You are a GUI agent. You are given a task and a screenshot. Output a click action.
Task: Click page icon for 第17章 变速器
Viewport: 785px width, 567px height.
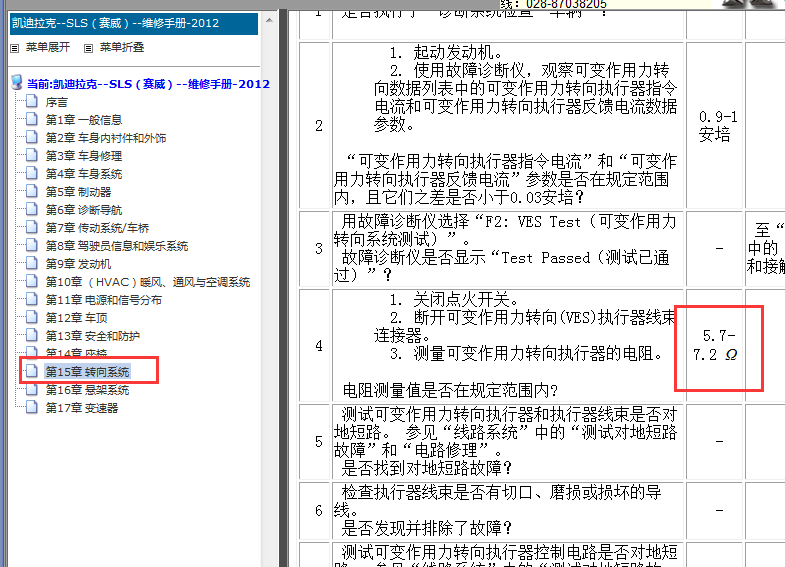(32, 407)
